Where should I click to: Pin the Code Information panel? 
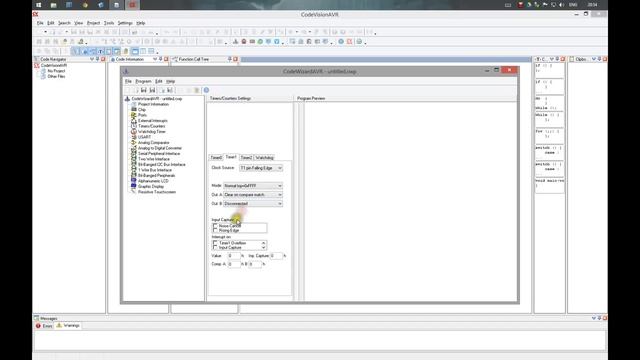tap(160, 59)
